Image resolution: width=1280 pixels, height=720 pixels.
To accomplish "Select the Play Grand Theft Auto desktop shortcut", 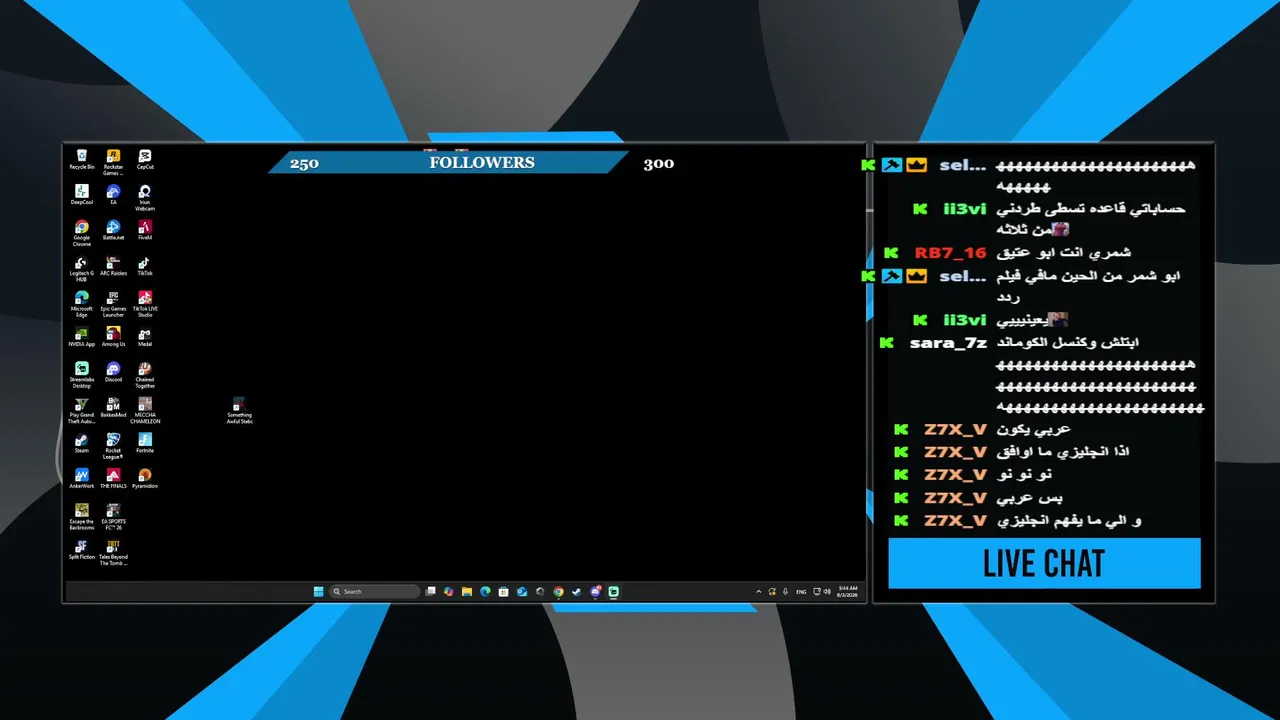I will (82, 411).
